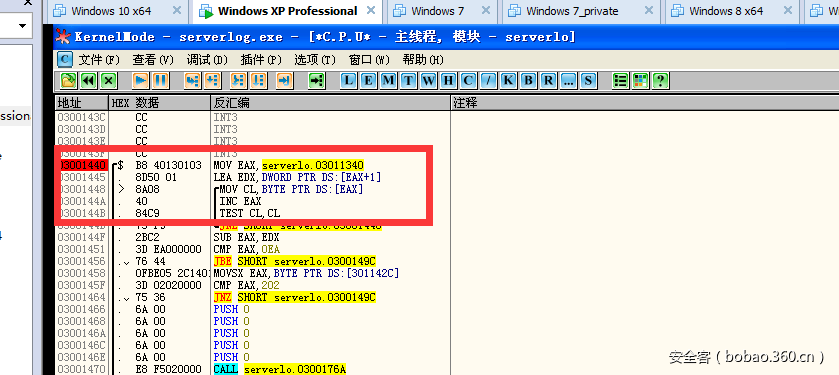Select the LEA EDX, DWORD PTR DS:[EAX+1] line
The image size is (839, 375).
pos(297,178)
